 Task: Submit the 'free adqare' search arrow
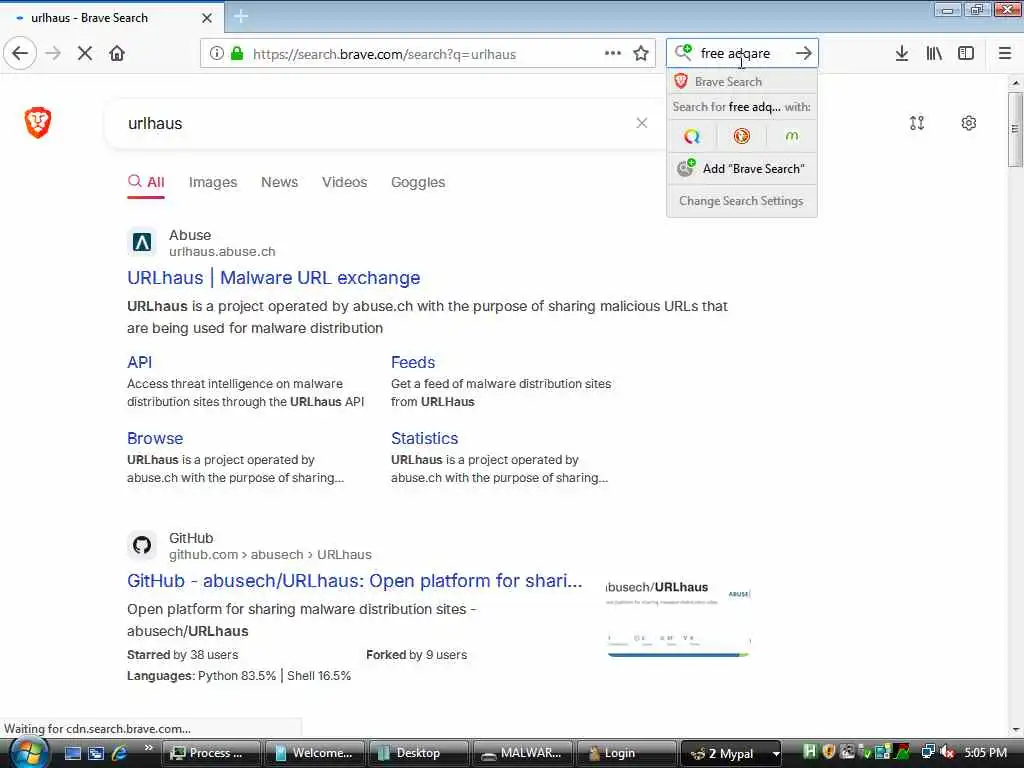pyautogui.click(x=804, y=53)
